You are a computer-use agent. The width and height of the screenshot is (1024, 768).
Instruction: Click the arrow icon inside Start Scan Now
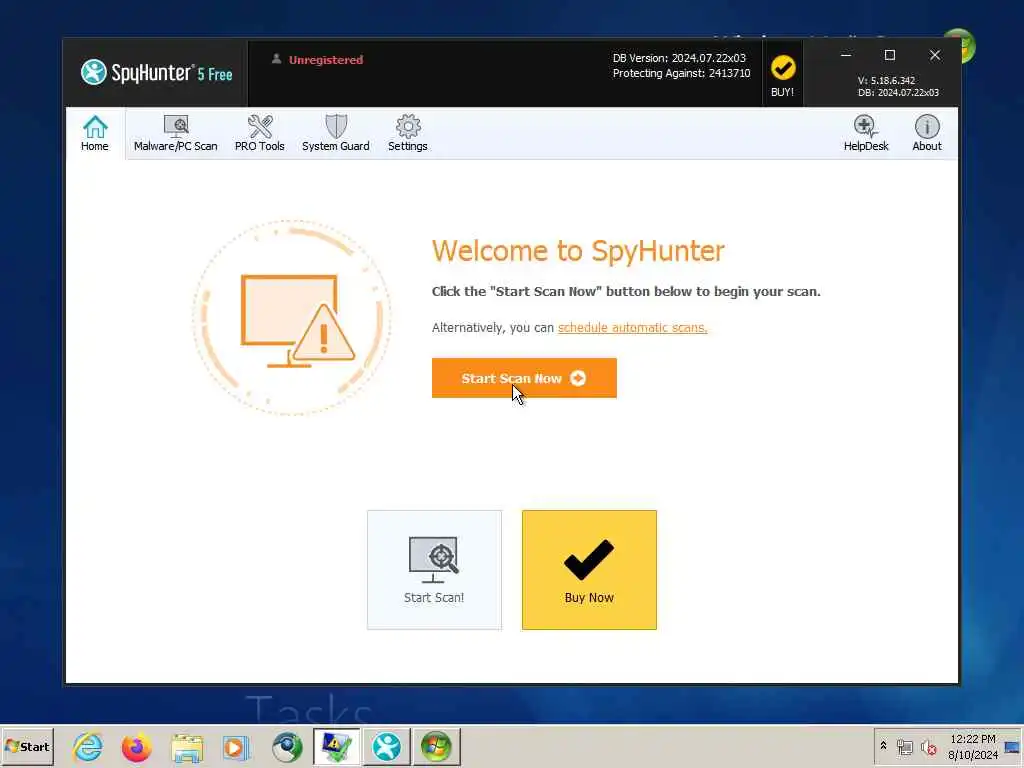pos(577,378)
